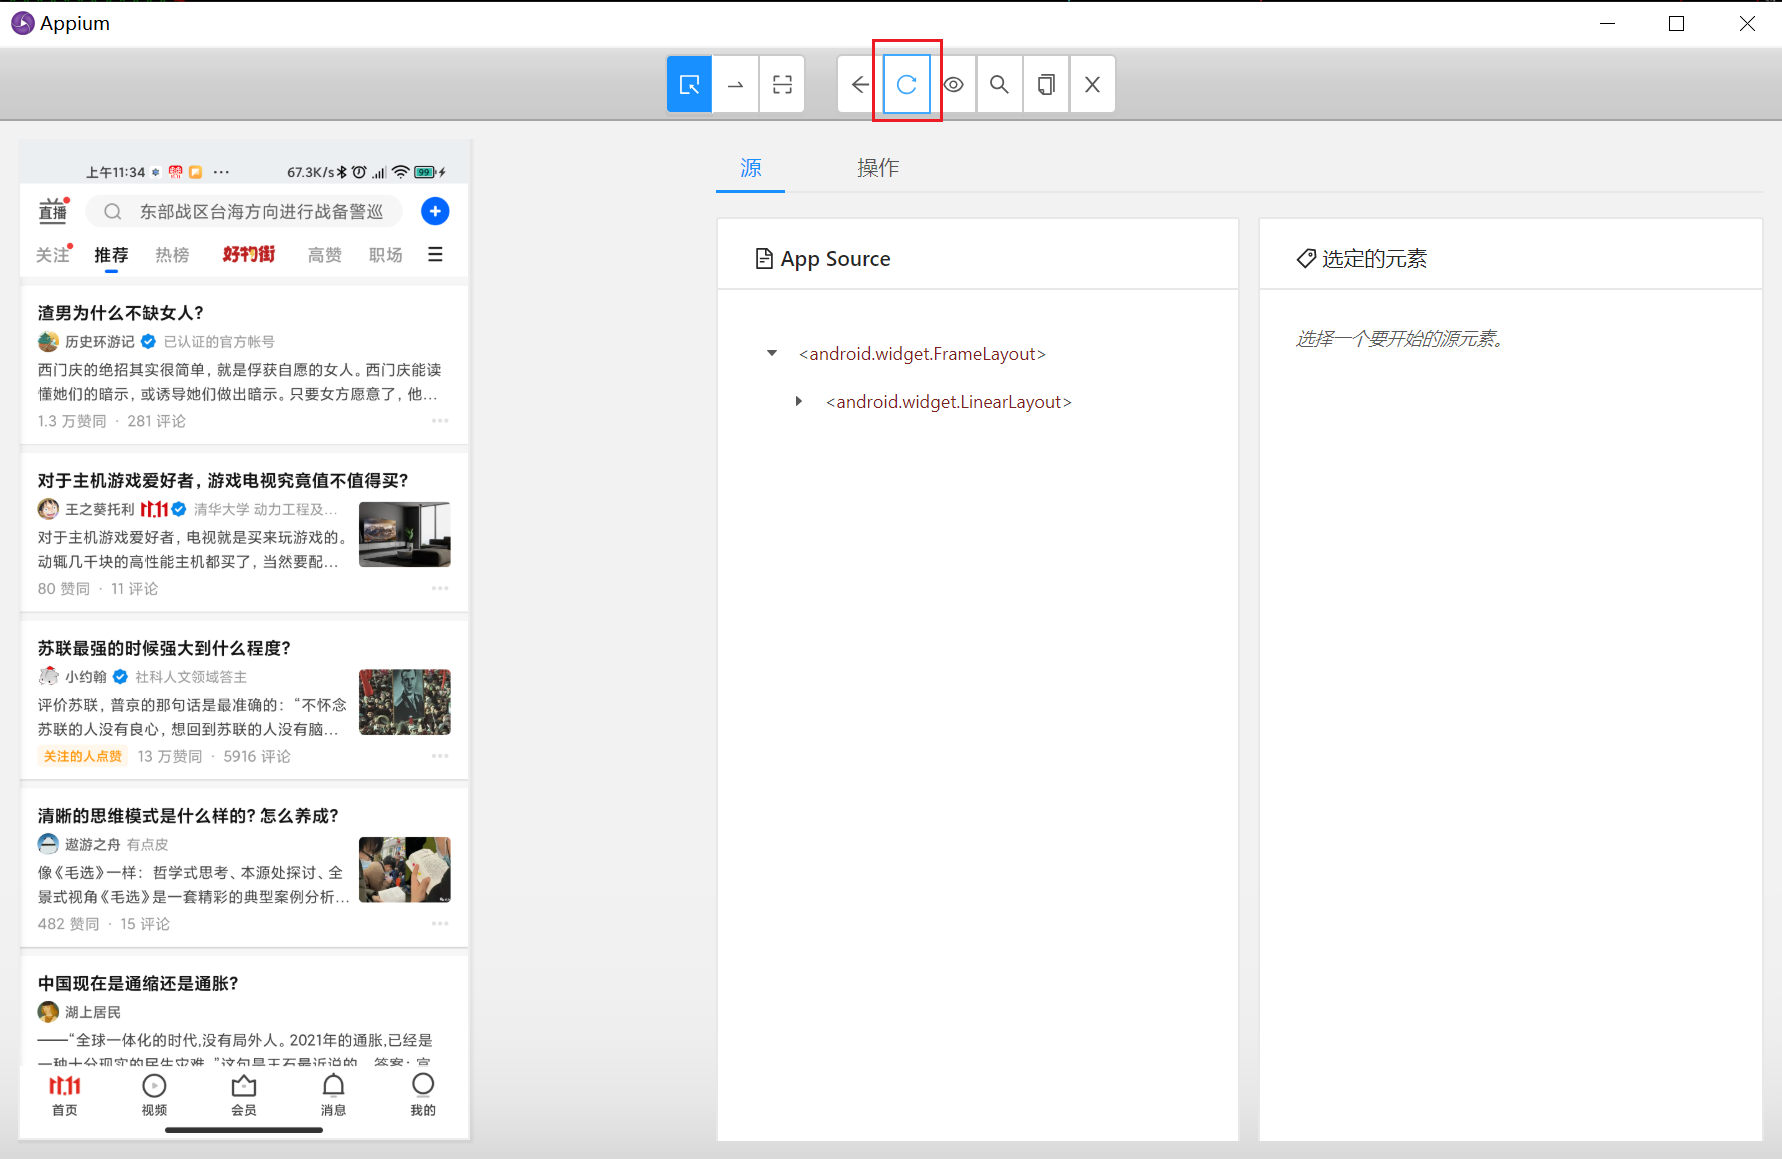The image size is (1782, 1159).
Task: Open more options on 渣男 post
Action: pyautogui.click(x=440, y=421)
